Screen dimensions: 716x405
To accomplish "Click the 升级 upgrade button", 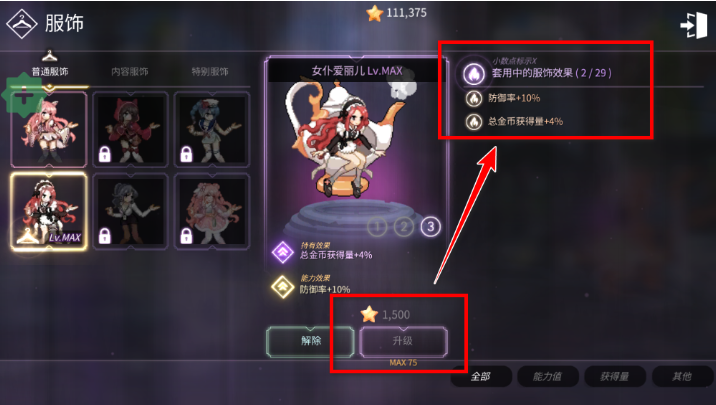I will pyautogui.click(x=403, y=341).
